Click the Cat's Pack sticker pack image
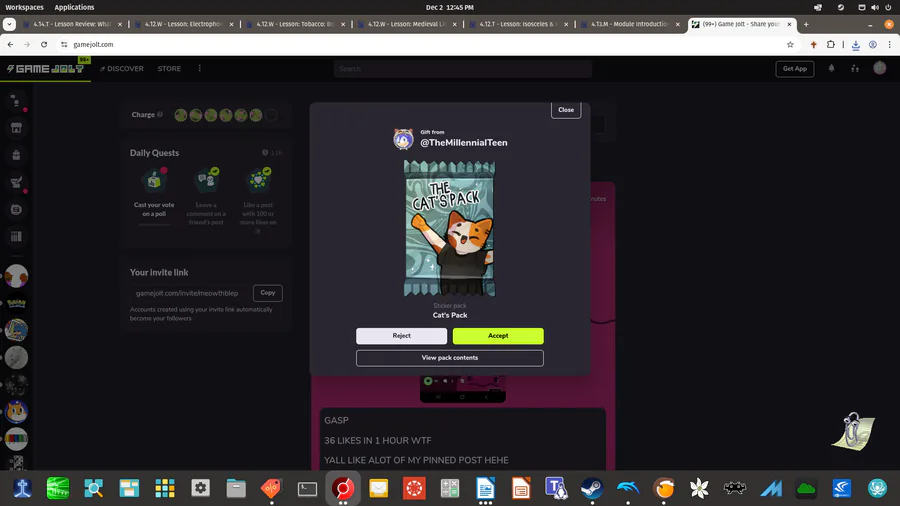The image size is (900, 506). (x=449, y=228)
